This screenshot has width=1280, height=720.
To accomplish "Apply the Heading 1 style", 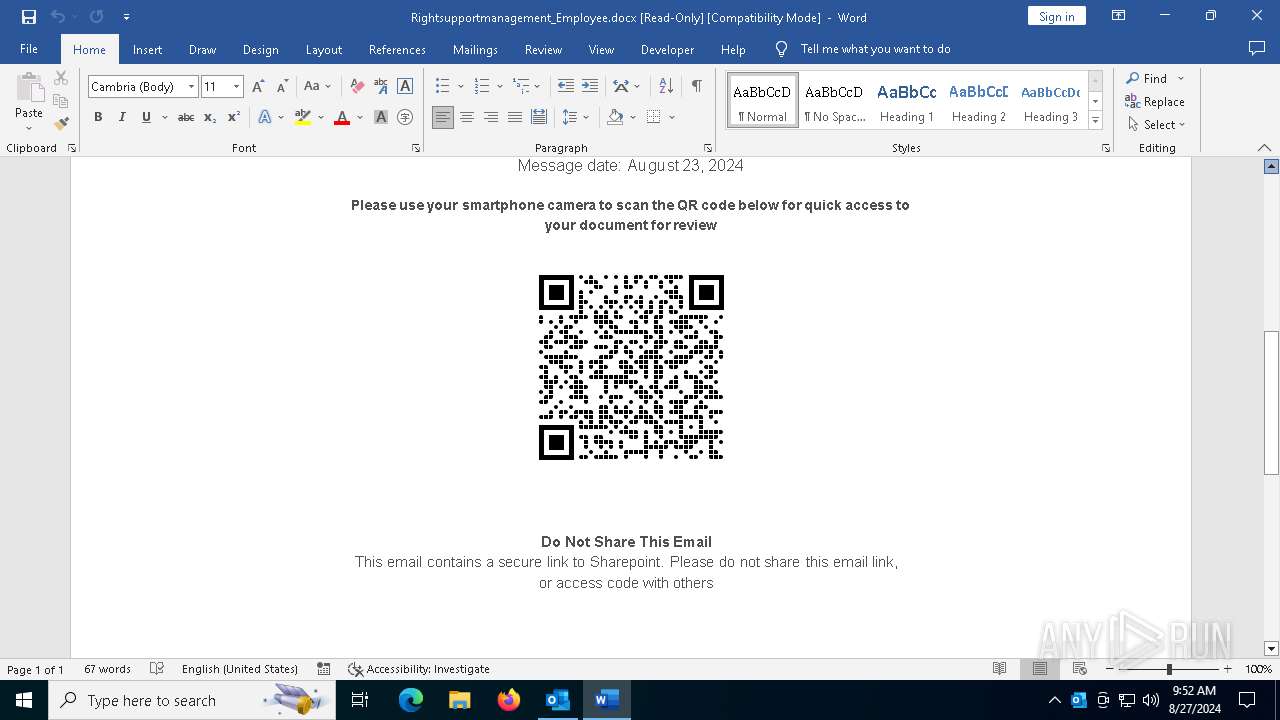I will (x=907, y=101).
